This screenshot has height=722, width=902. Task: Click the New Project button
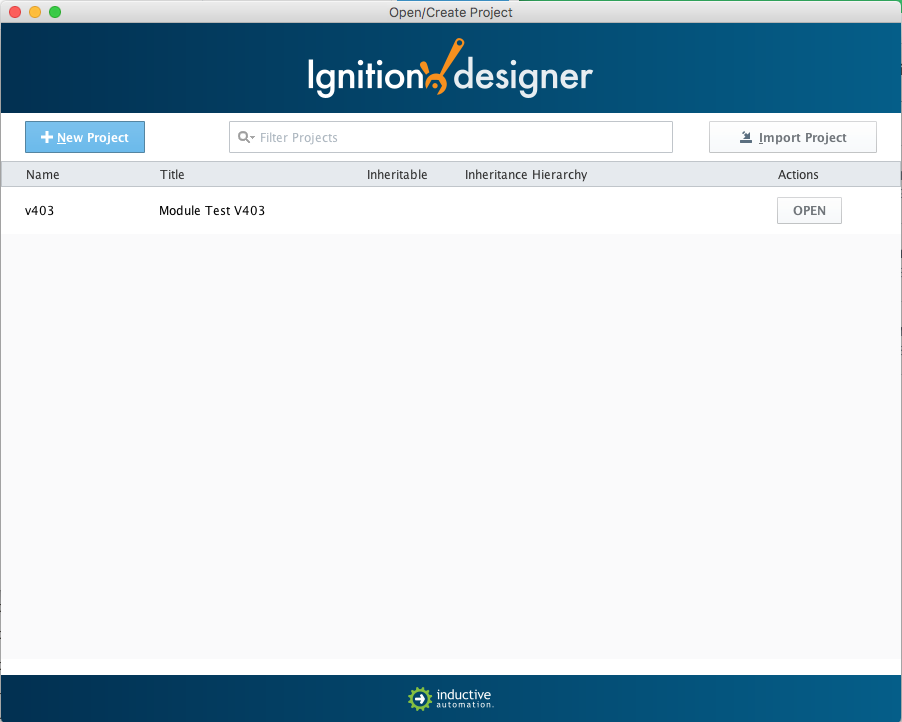pyautogui.click(x=85, y=137)
